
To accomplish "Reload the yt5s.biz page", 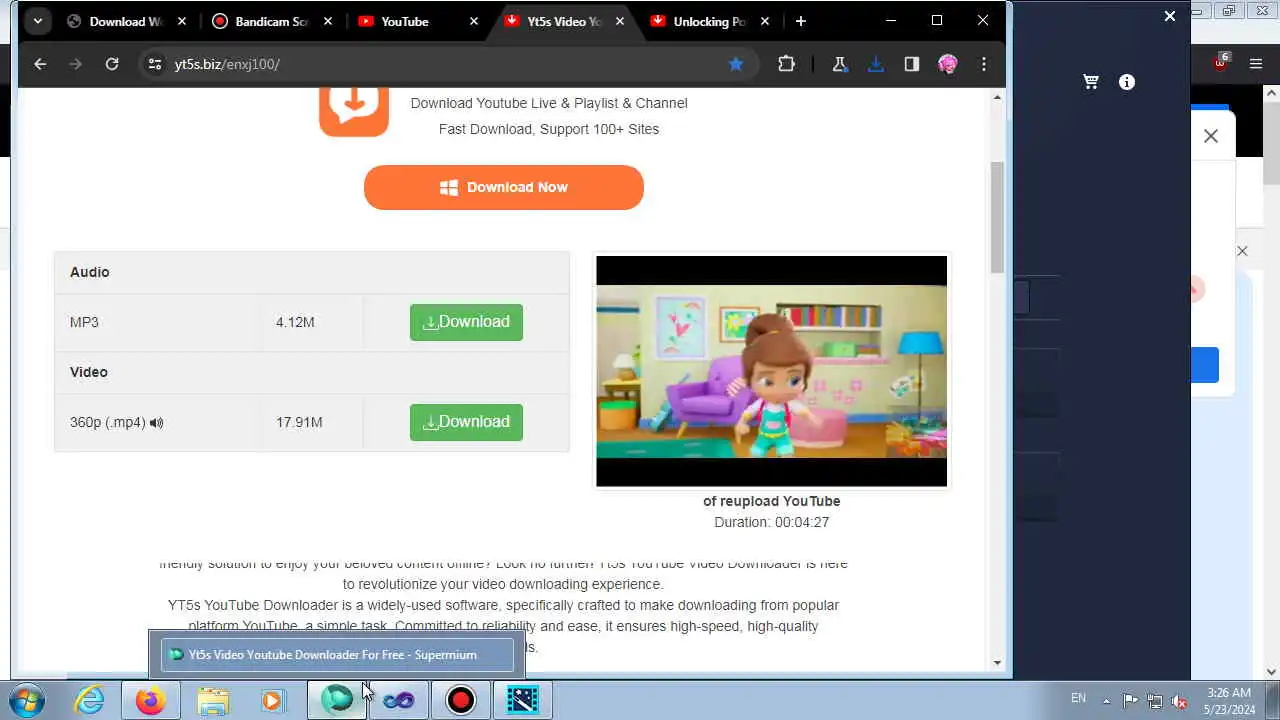I will [112, 64].
